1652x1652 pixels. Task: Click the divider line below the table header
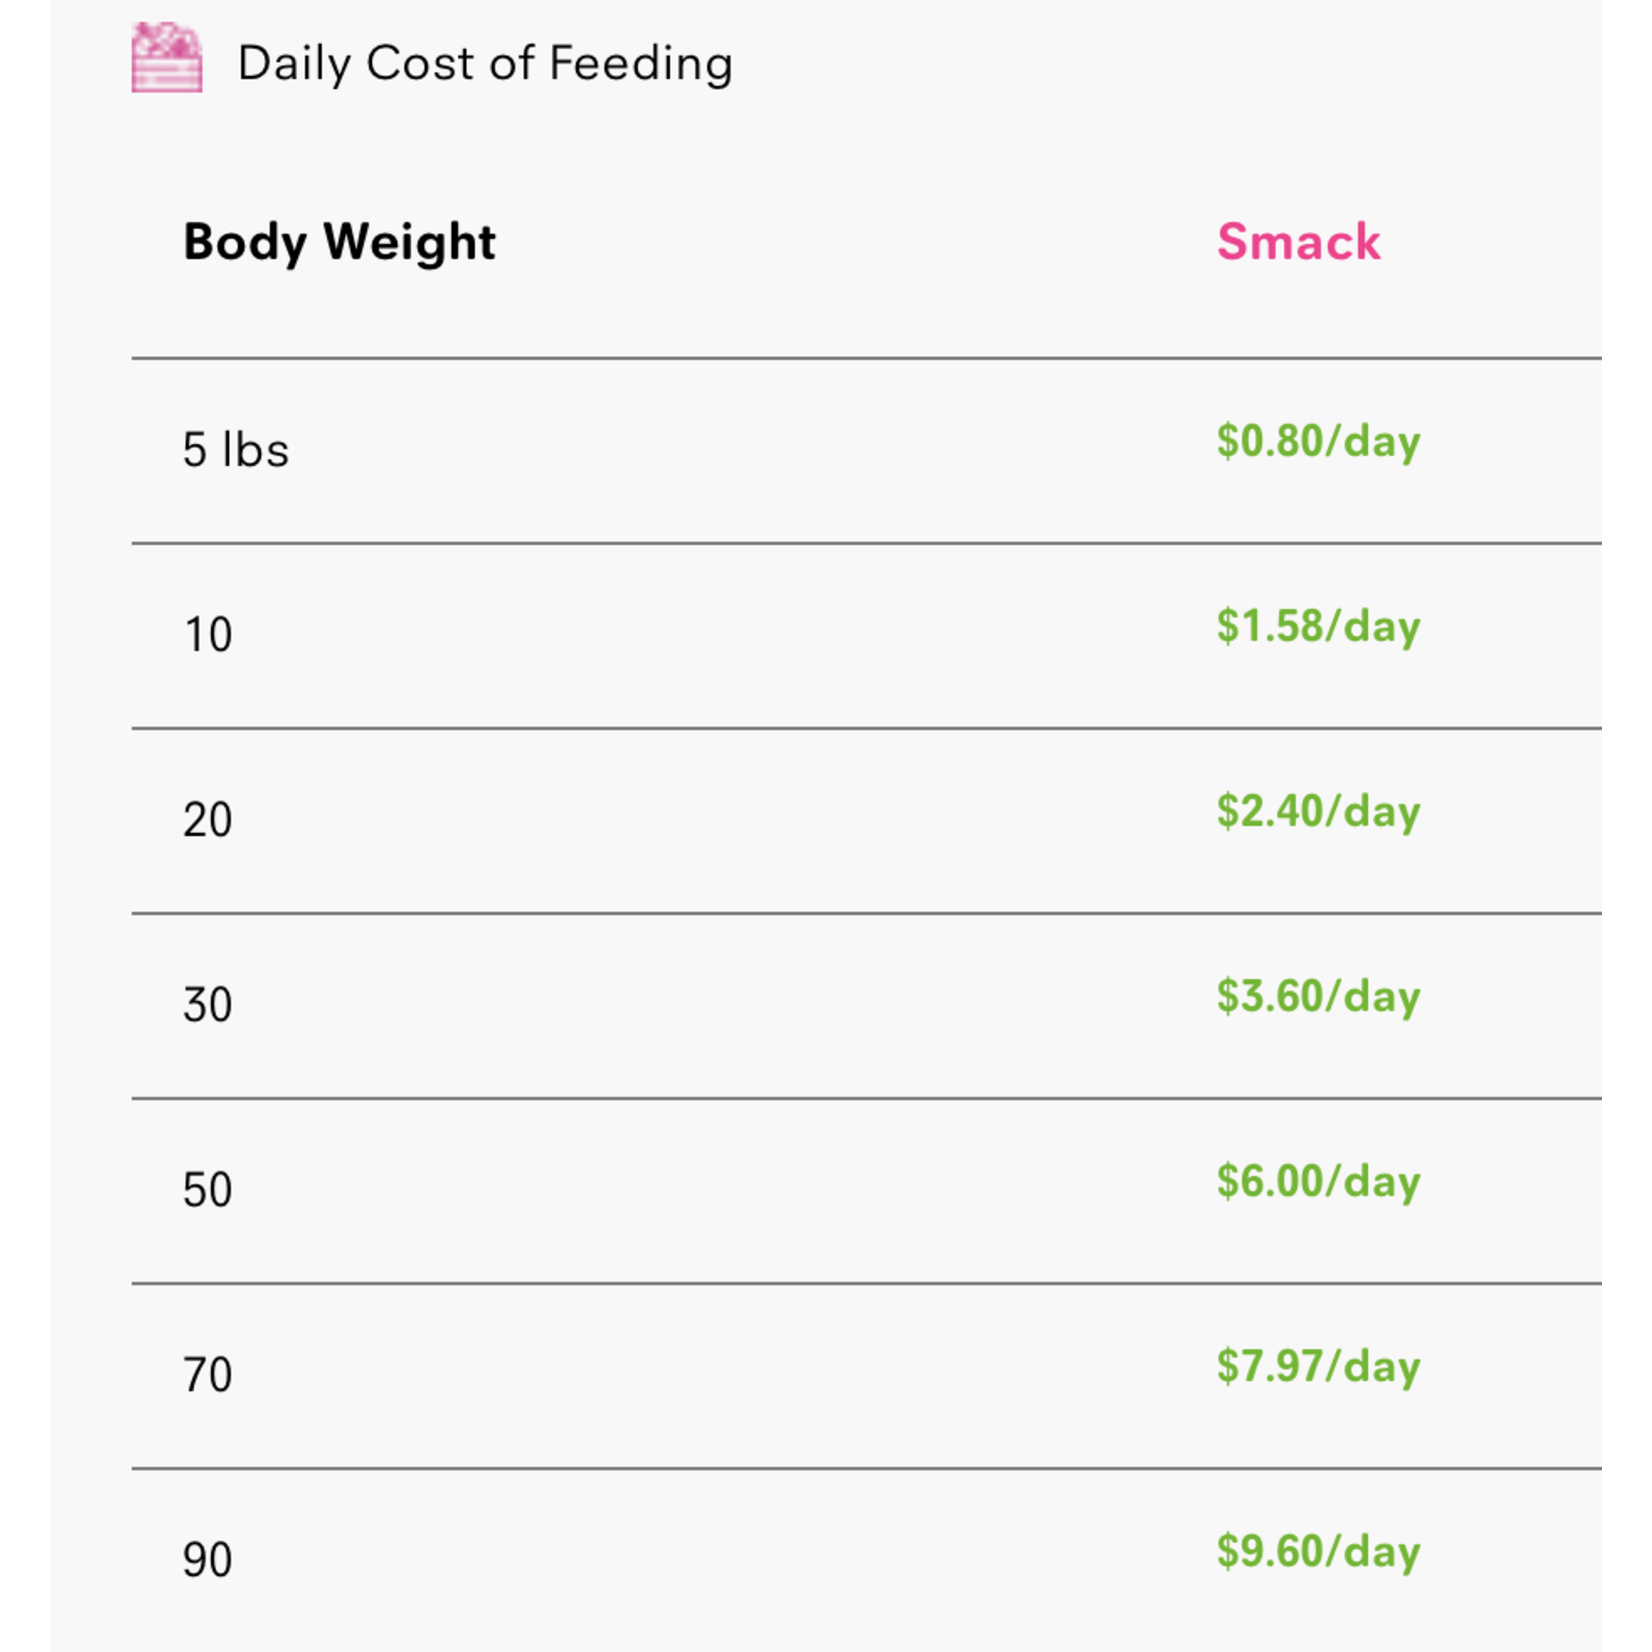[x=866, y=358]
